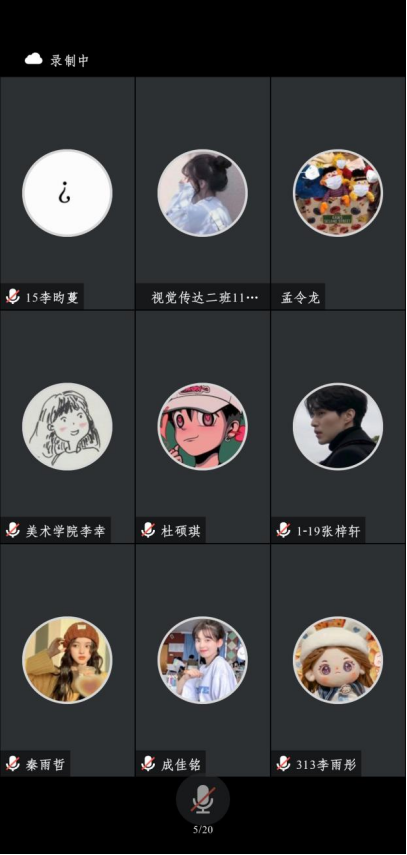Viewport: 407px width, 855px height.
Task: Select 孟令龙's plush toys avatar
Action: point(338,193)
